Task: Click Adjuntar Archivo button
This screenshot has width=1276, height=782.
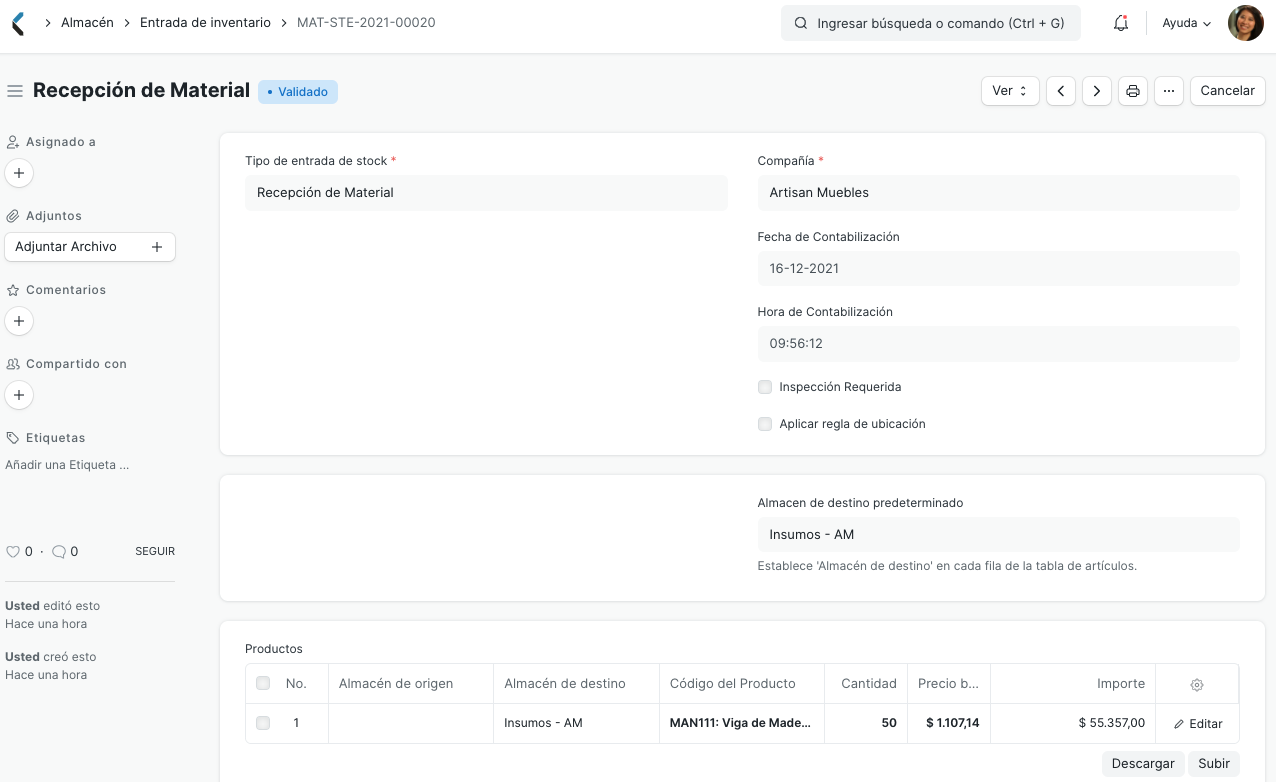Action: (x=90, y=247)
